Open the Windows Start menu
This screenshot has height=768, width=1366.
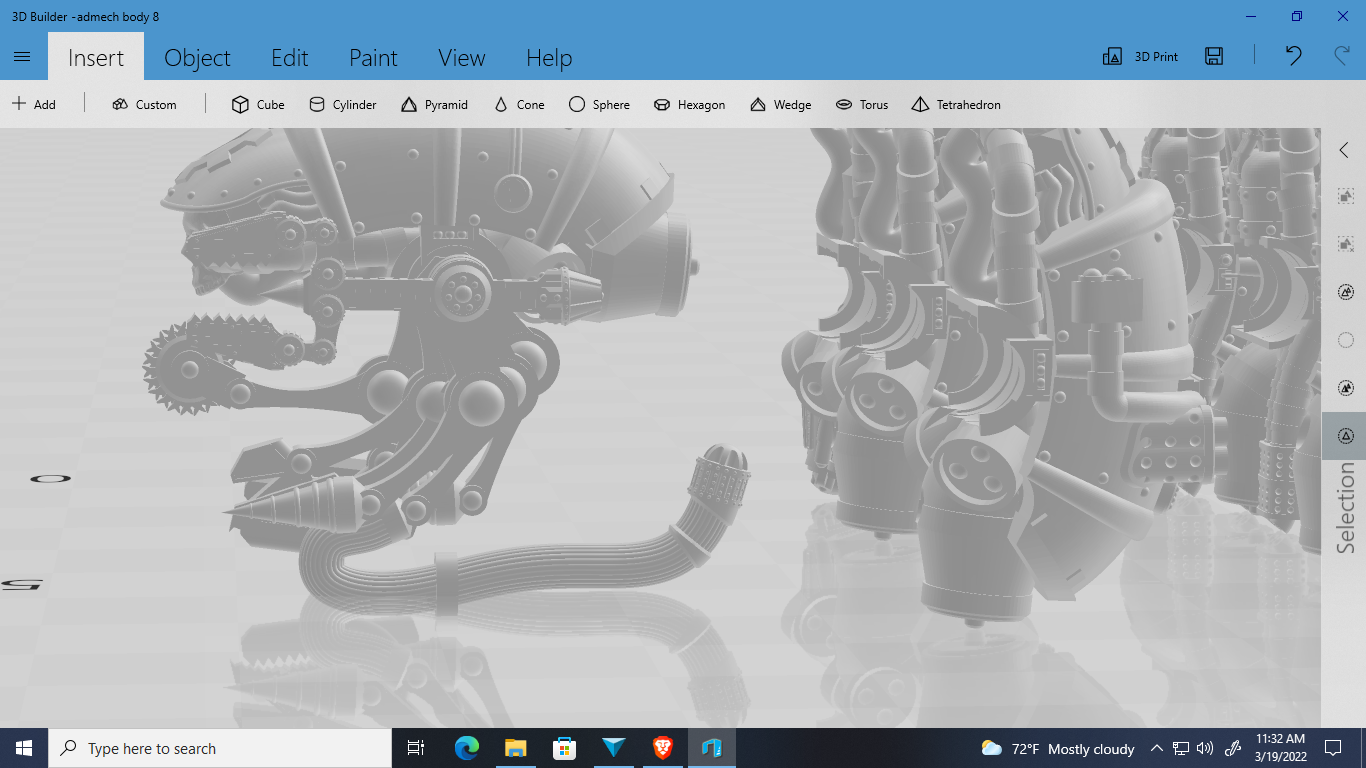pyautogui.click(x=24, y=748)
